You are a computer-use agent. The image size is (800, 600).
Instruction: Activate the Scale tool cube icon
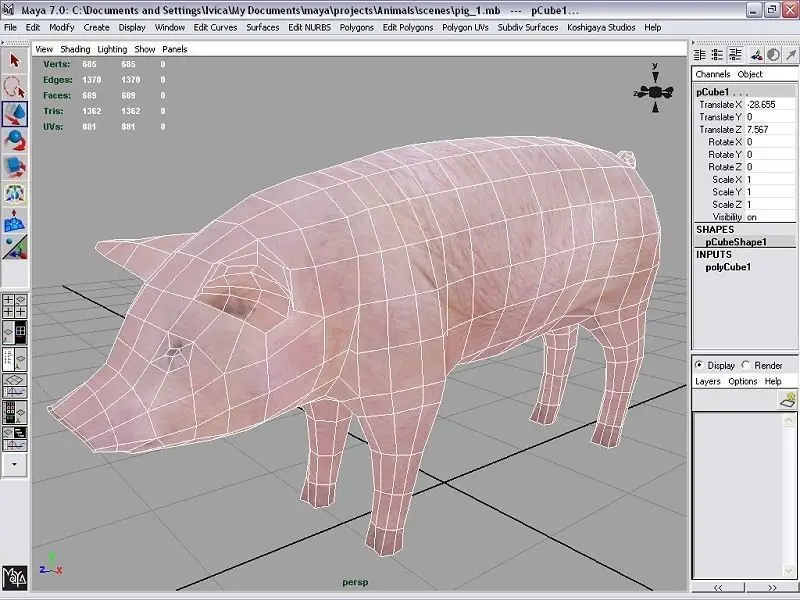(14, 167)
